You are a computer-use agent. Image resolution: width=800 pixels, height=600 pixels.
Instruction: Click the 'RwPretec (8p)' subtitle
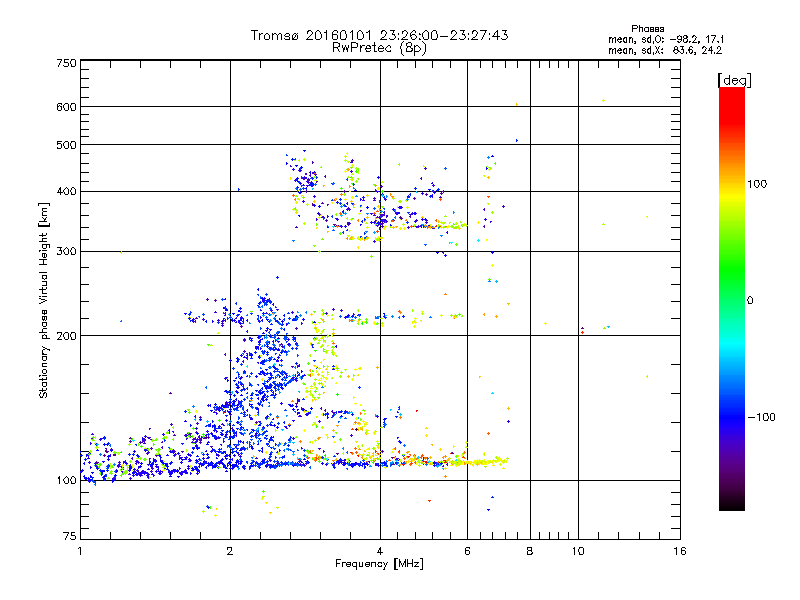(379, 48)
